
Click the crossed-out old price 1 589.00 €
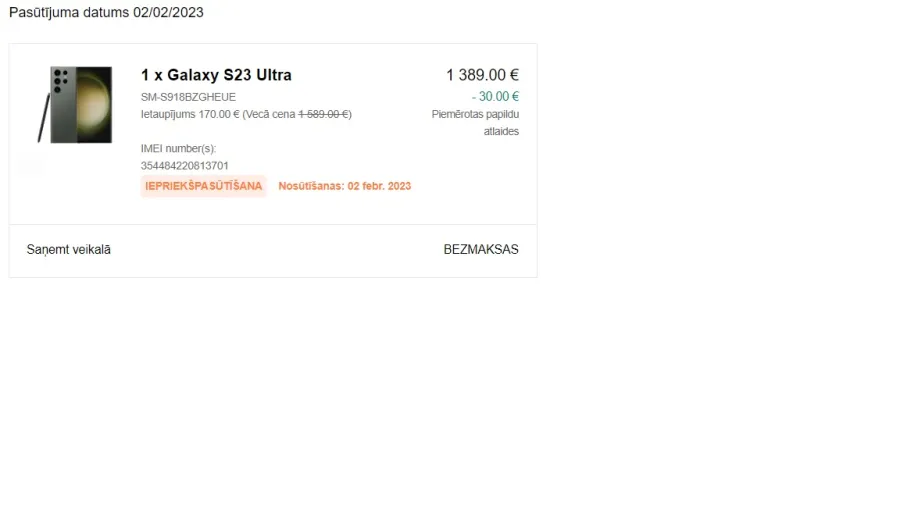click(323, 114)
